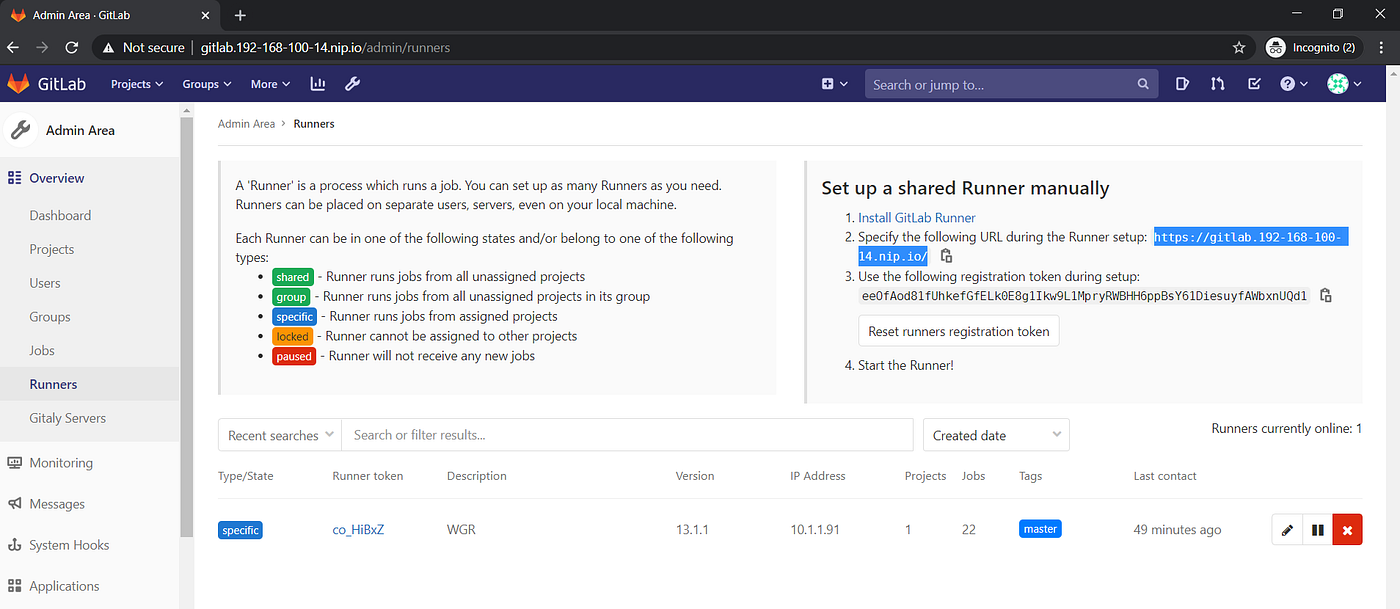Open a new browser tab

(240, 15)
